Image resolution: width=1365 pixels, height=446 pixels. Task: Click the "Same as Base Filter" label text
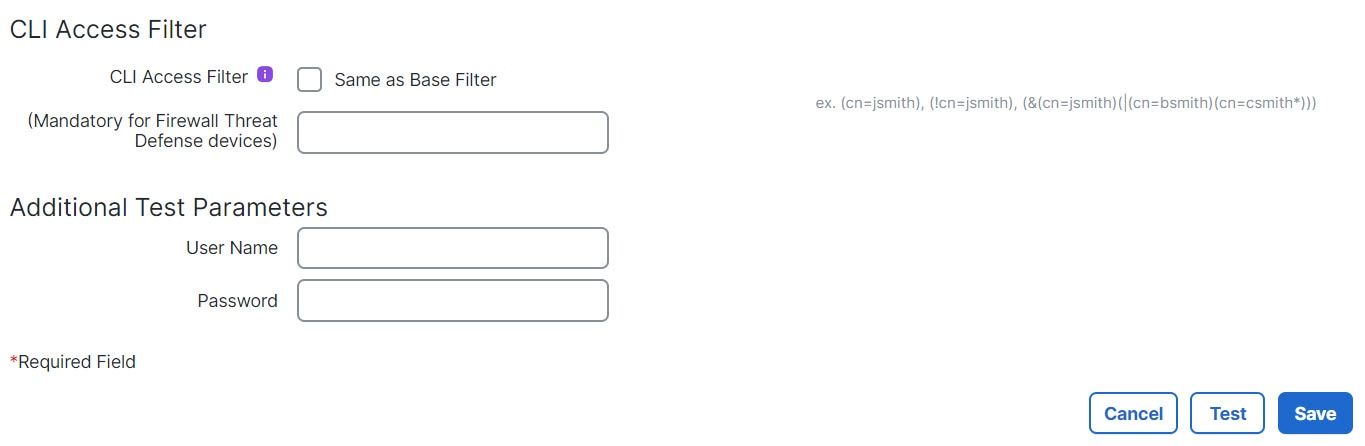point(415,80)
